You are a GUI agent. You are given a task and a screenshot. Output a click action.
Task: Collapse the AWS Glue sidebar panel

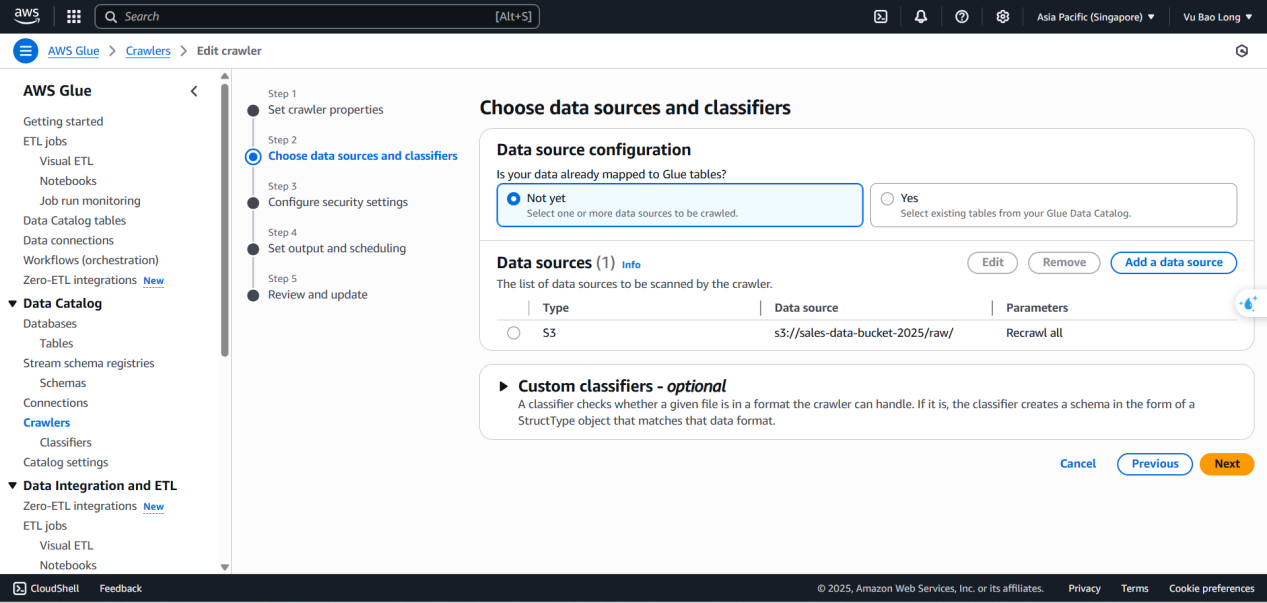tap(194, 91)
